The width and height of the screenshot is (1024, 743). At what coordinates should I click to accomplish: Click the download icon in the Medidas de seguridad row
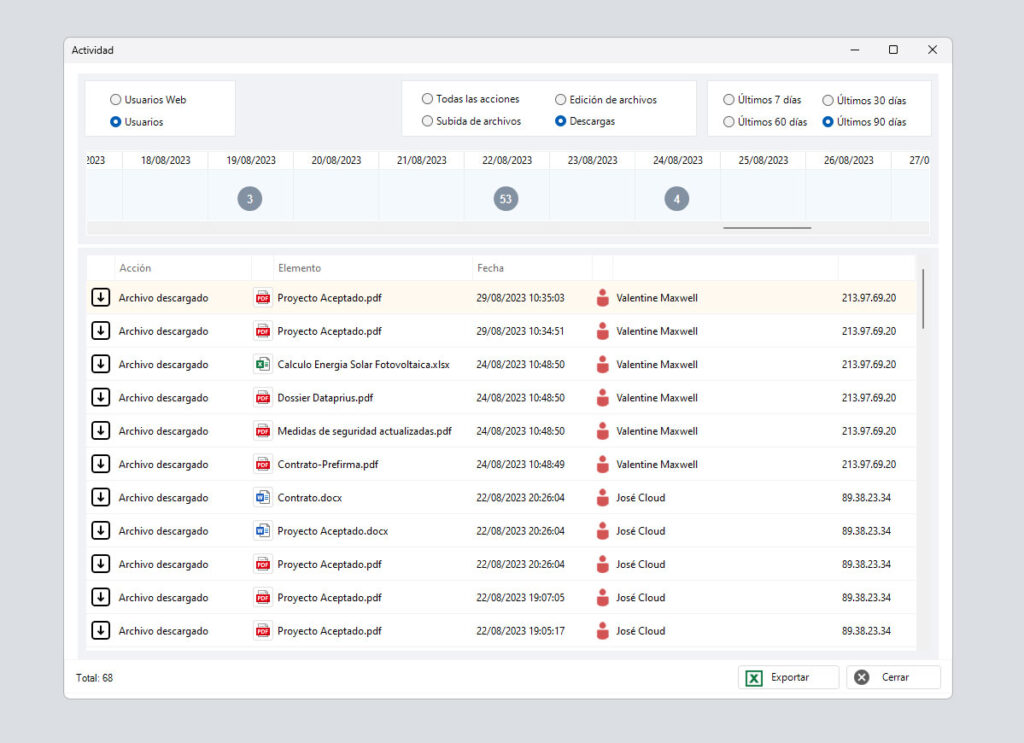tap(101, 430)
